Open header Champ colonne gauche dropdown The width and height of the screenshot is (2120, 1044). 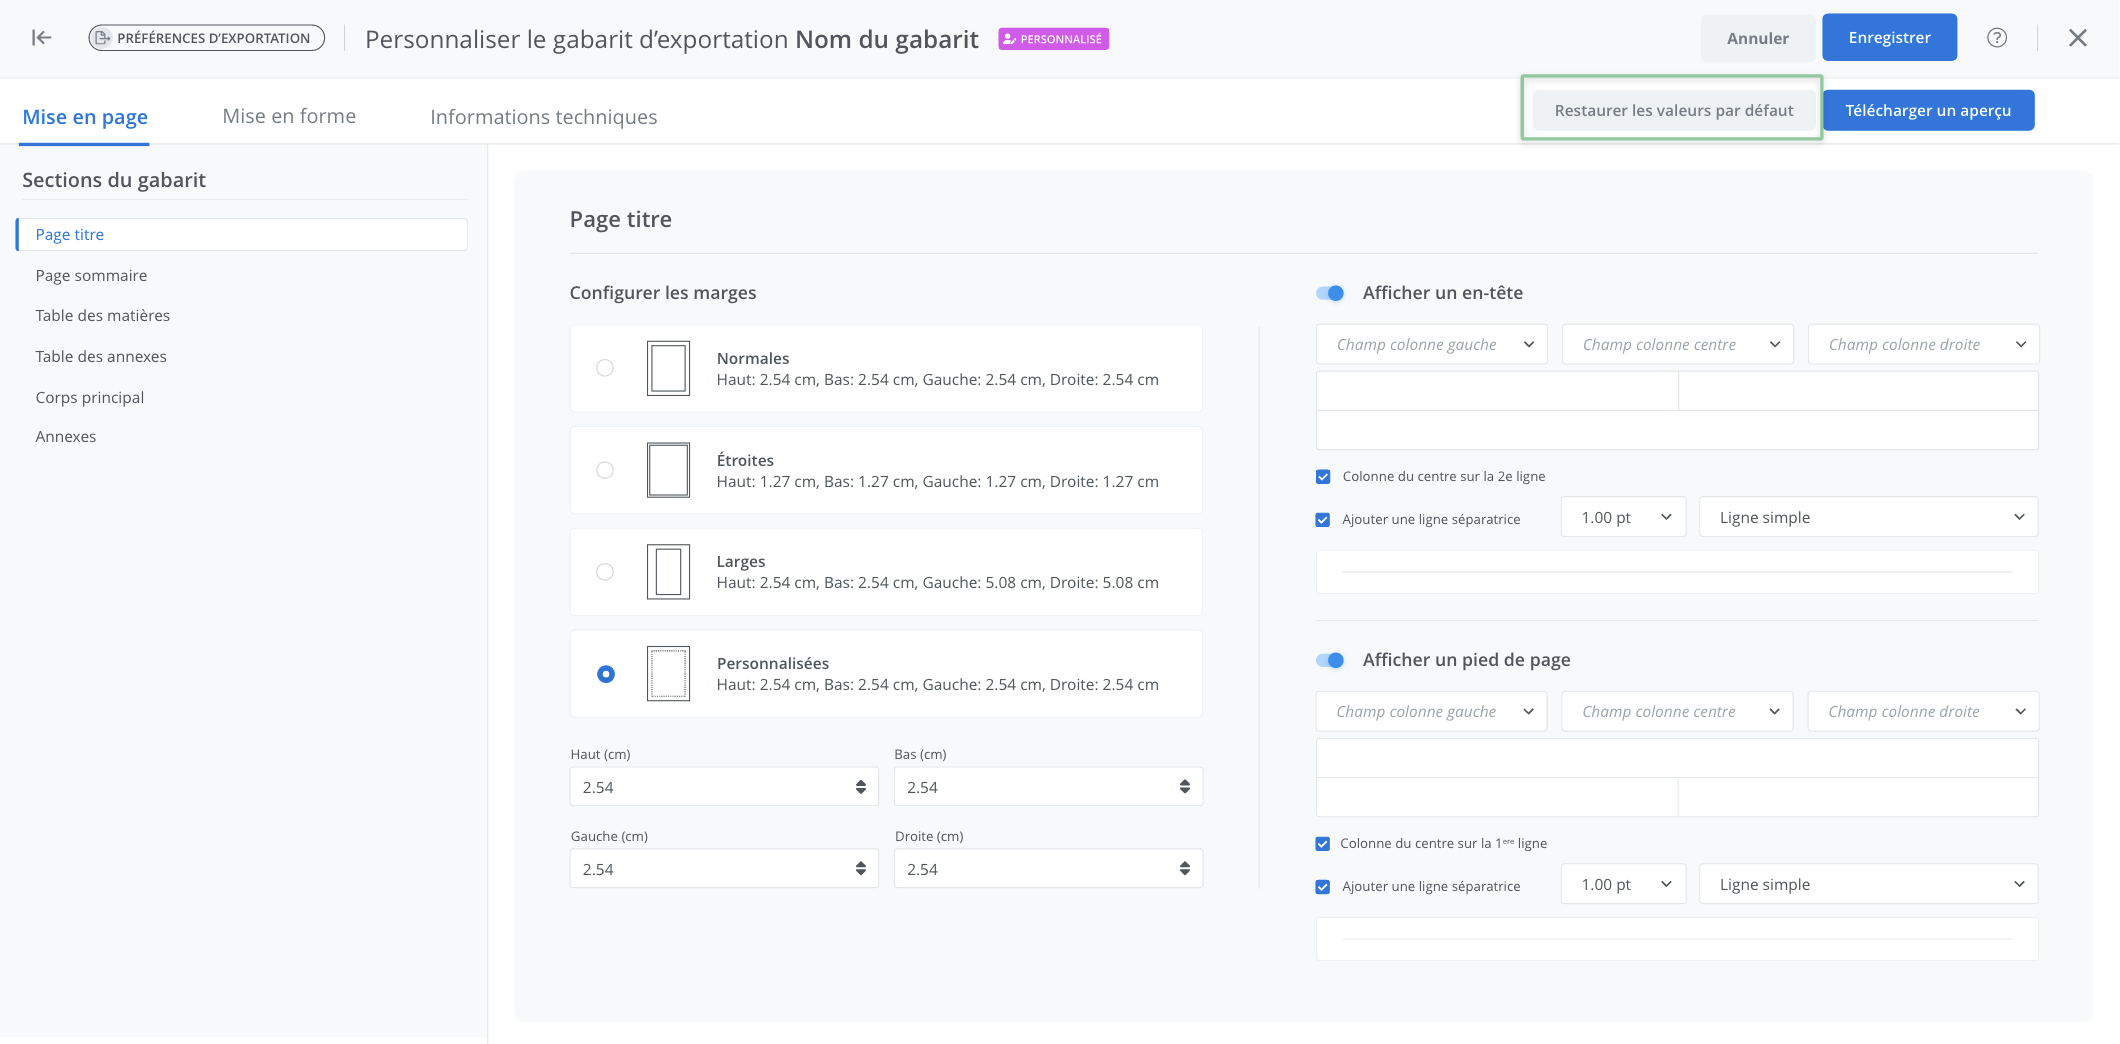[1431, 345]
